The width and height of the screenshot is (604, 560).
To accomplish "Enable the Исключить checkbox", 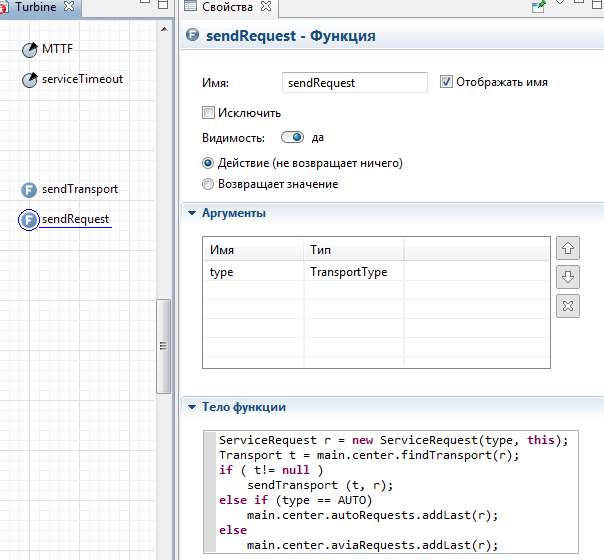I will point(208,113).
